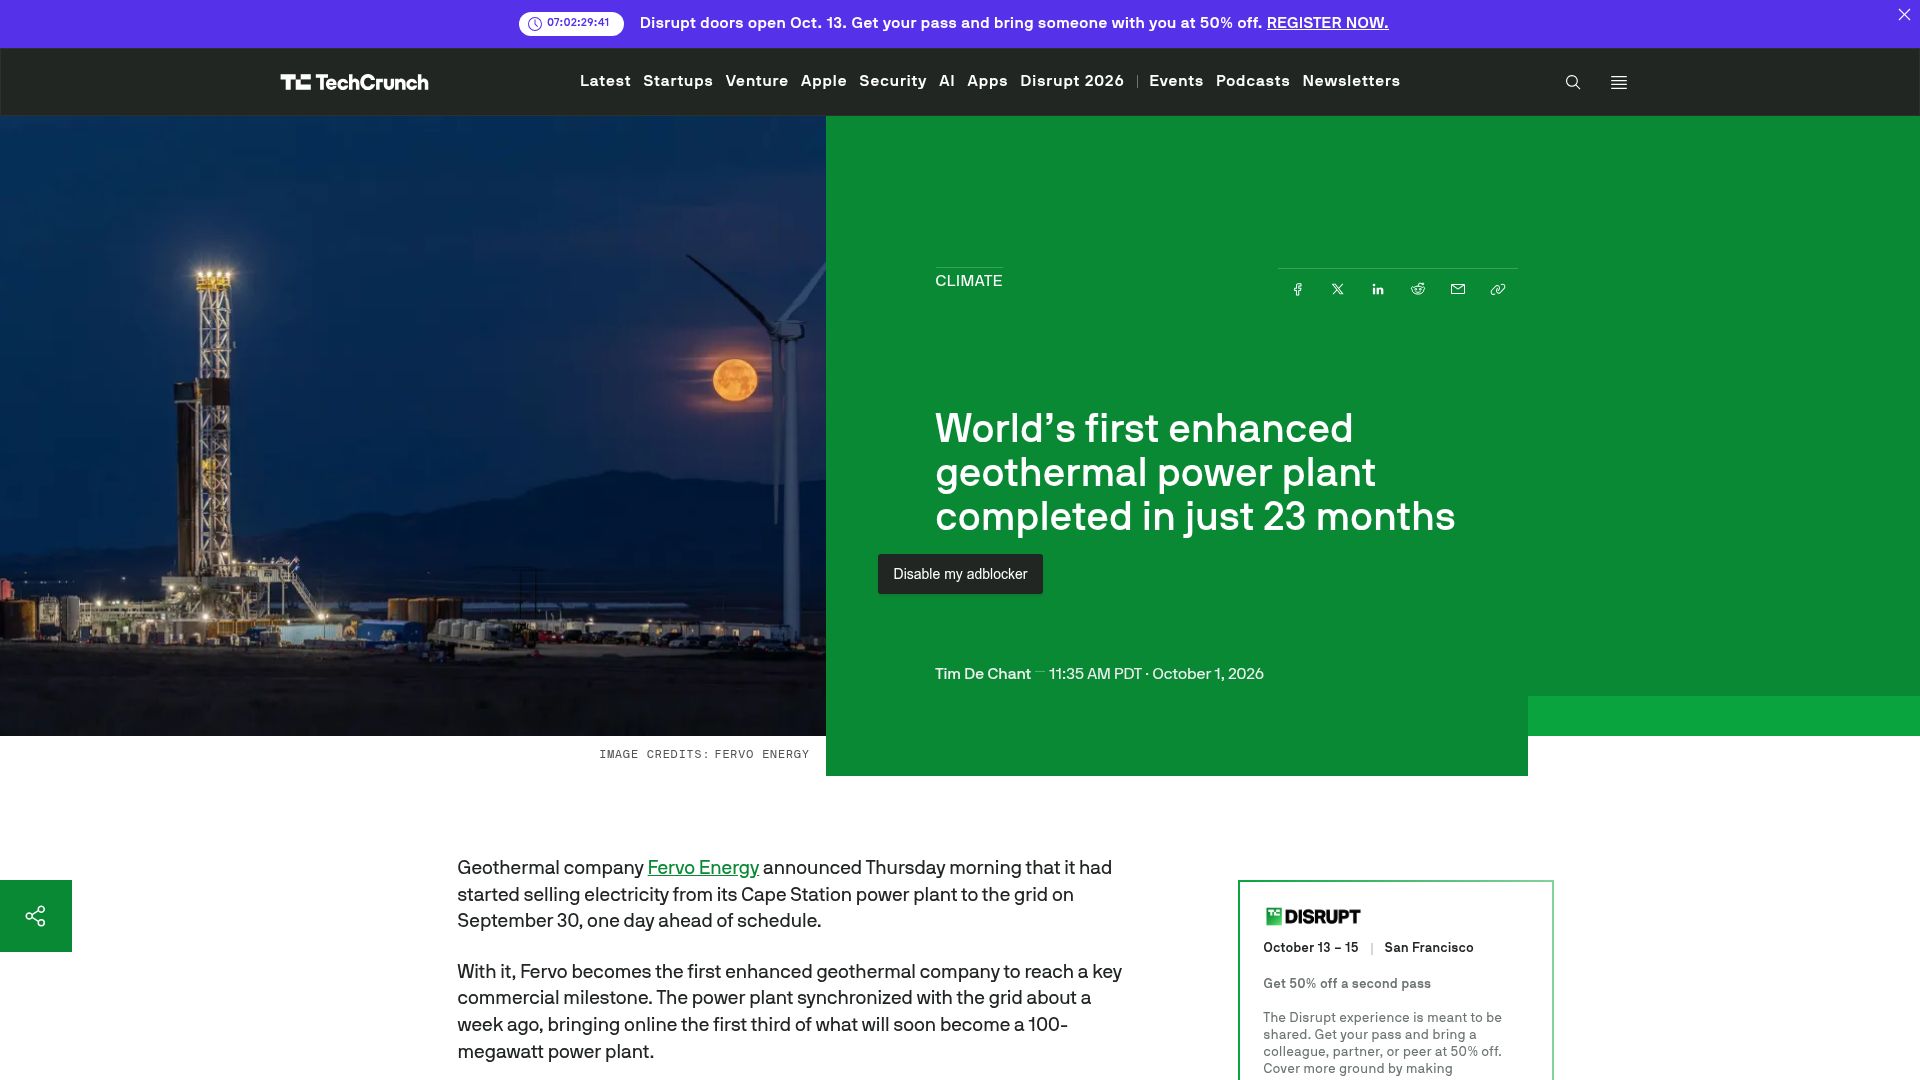Share article on Facebook

1298,289
